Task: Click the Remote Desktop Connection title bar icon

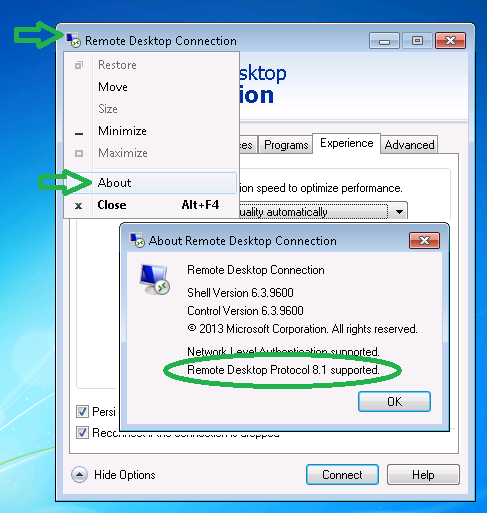Action: point(73,40)
